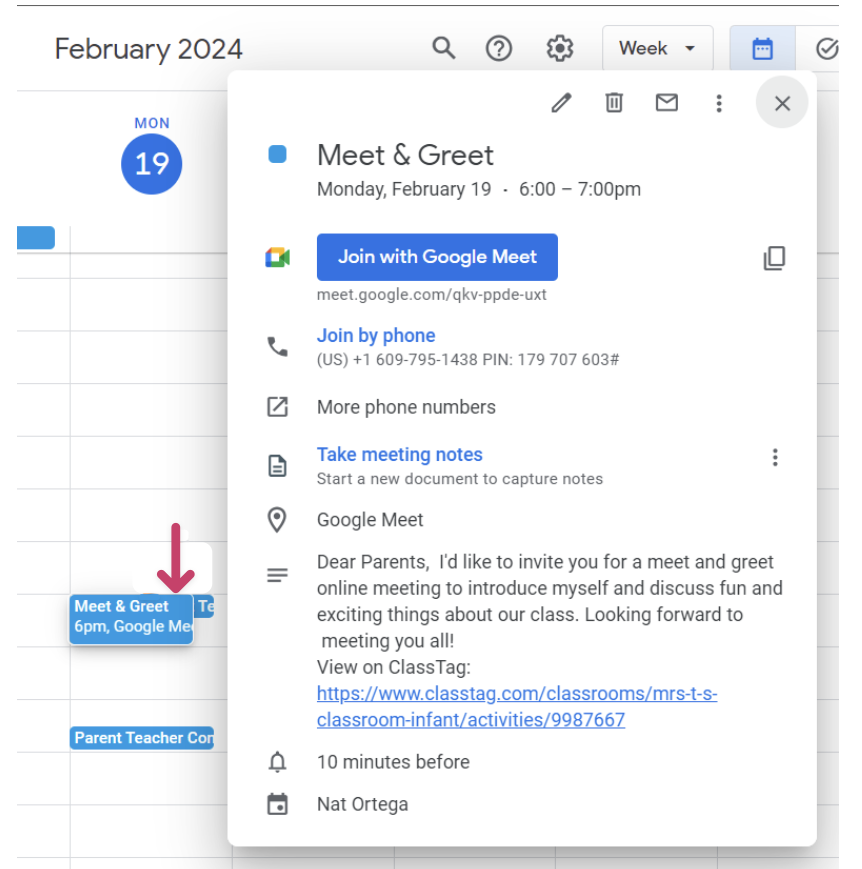Open Meet & Greet event in calendar grid
The height and width of the screenshot is (869, 862).
point(131,619)
